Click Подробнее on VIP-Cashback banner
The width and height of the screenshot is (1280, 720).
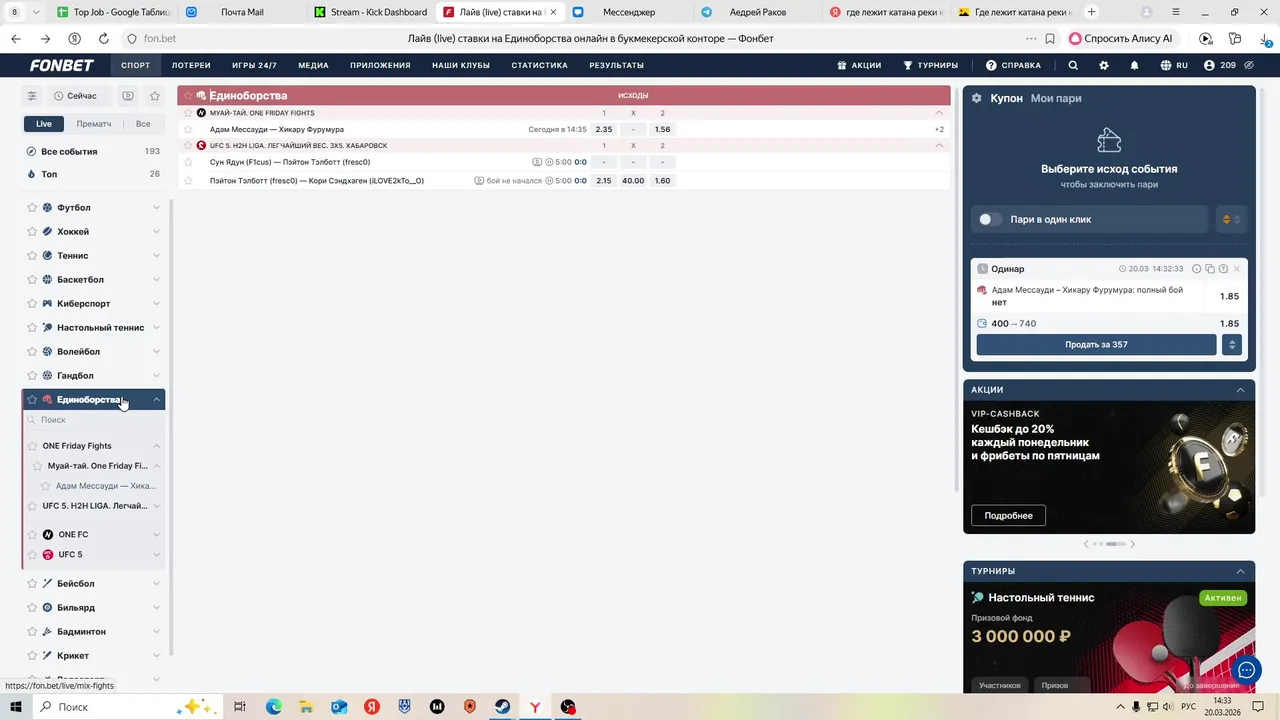point(1008,516)
